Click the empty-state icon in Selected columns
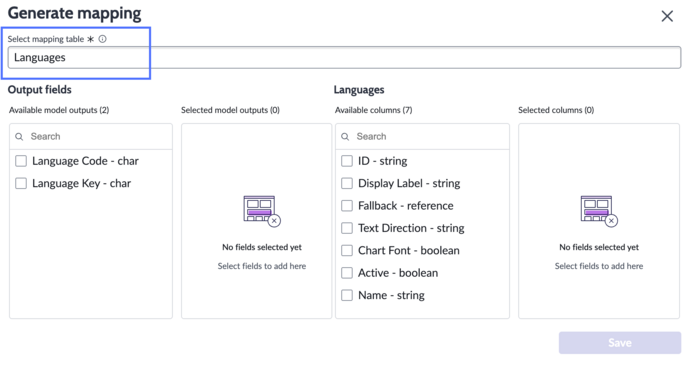The height and width of the screenshot is (368, 689). (x=599, y=211)
